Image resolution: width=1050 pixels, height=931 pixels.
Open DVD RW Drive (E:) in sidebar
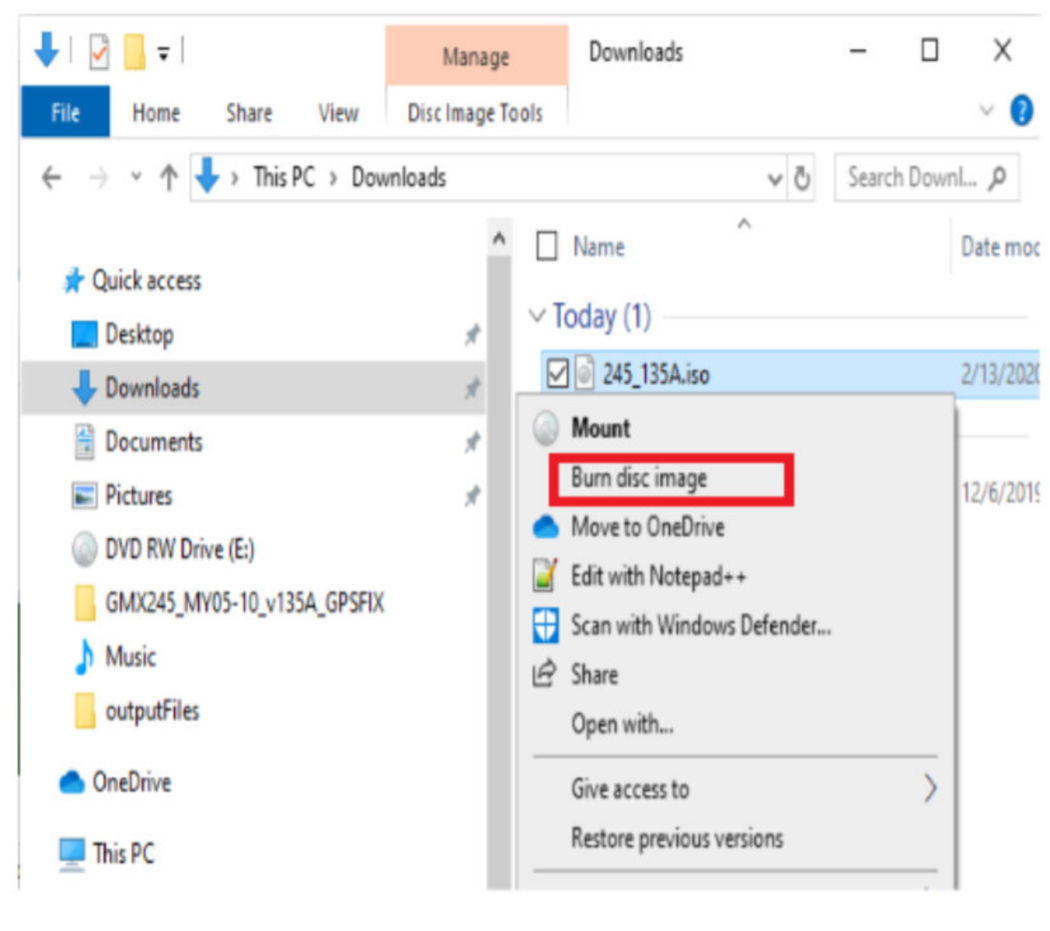pos(180,549)
